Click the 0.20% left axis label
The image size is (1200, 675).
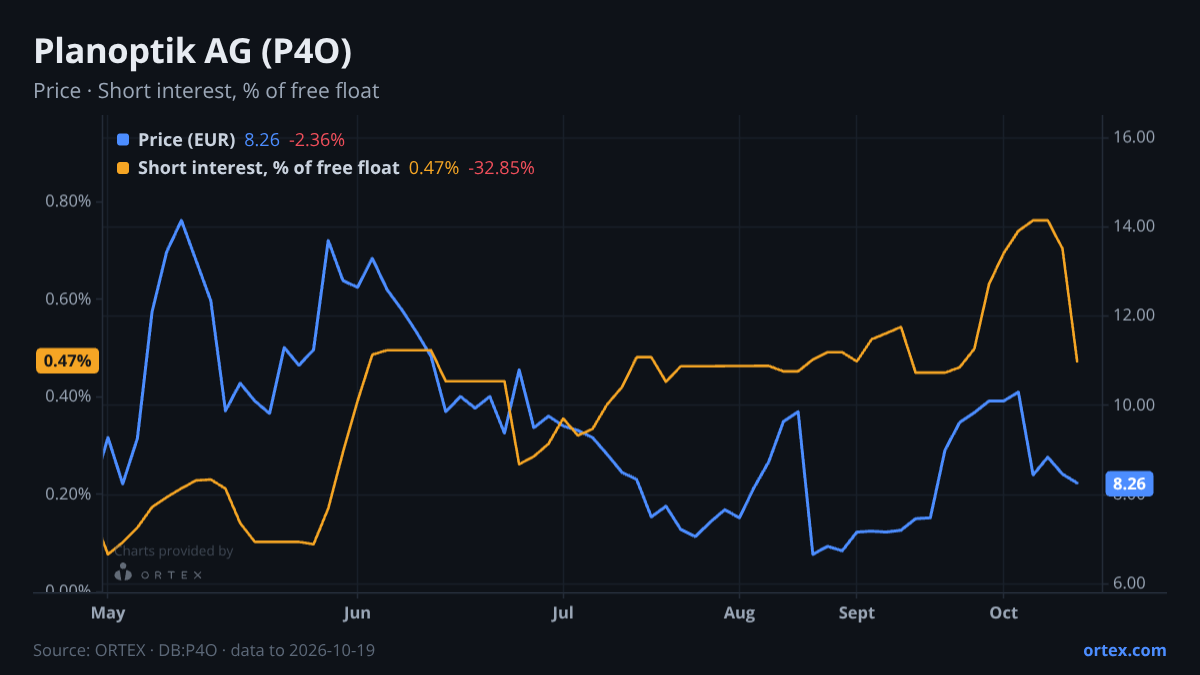click(x=68, y=494)
